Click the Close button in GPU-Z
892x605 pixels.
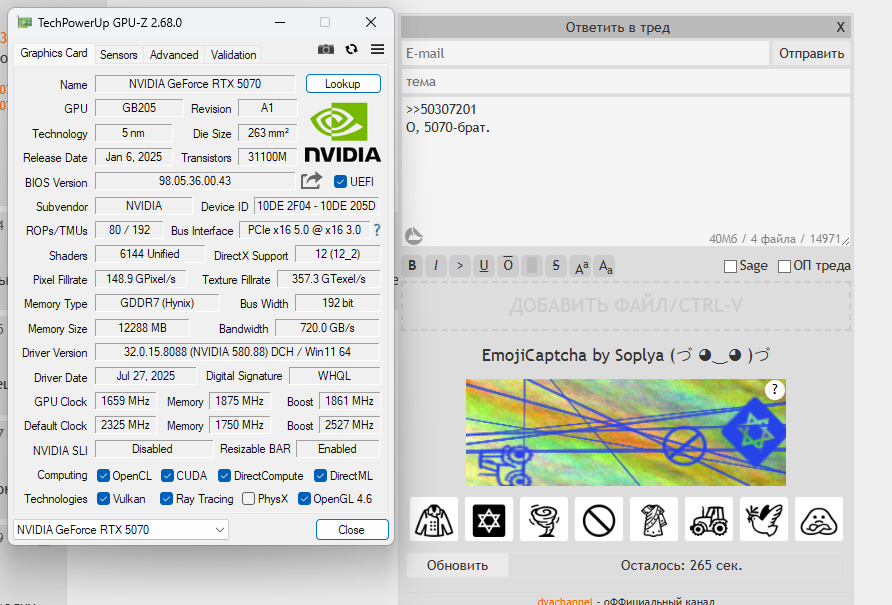click(352, 529)
